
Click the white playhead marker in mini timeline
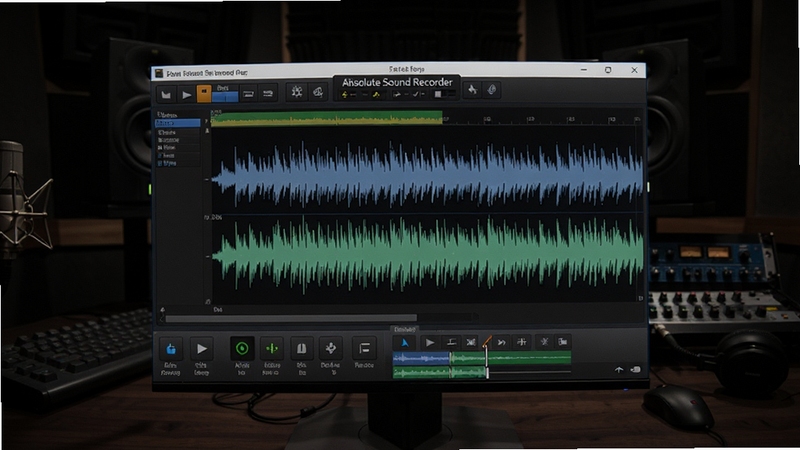[x=487, y=362]
